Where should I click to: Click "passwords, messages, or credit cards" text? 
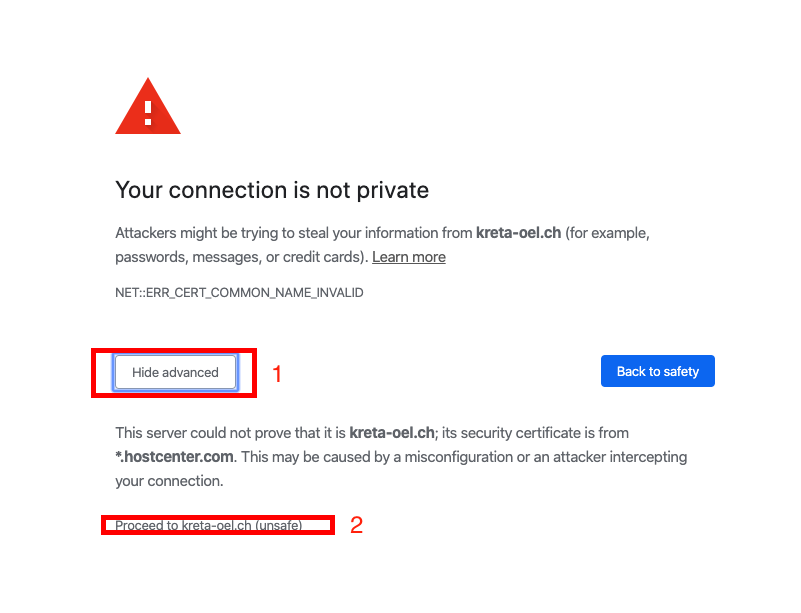tap(240, 257)
